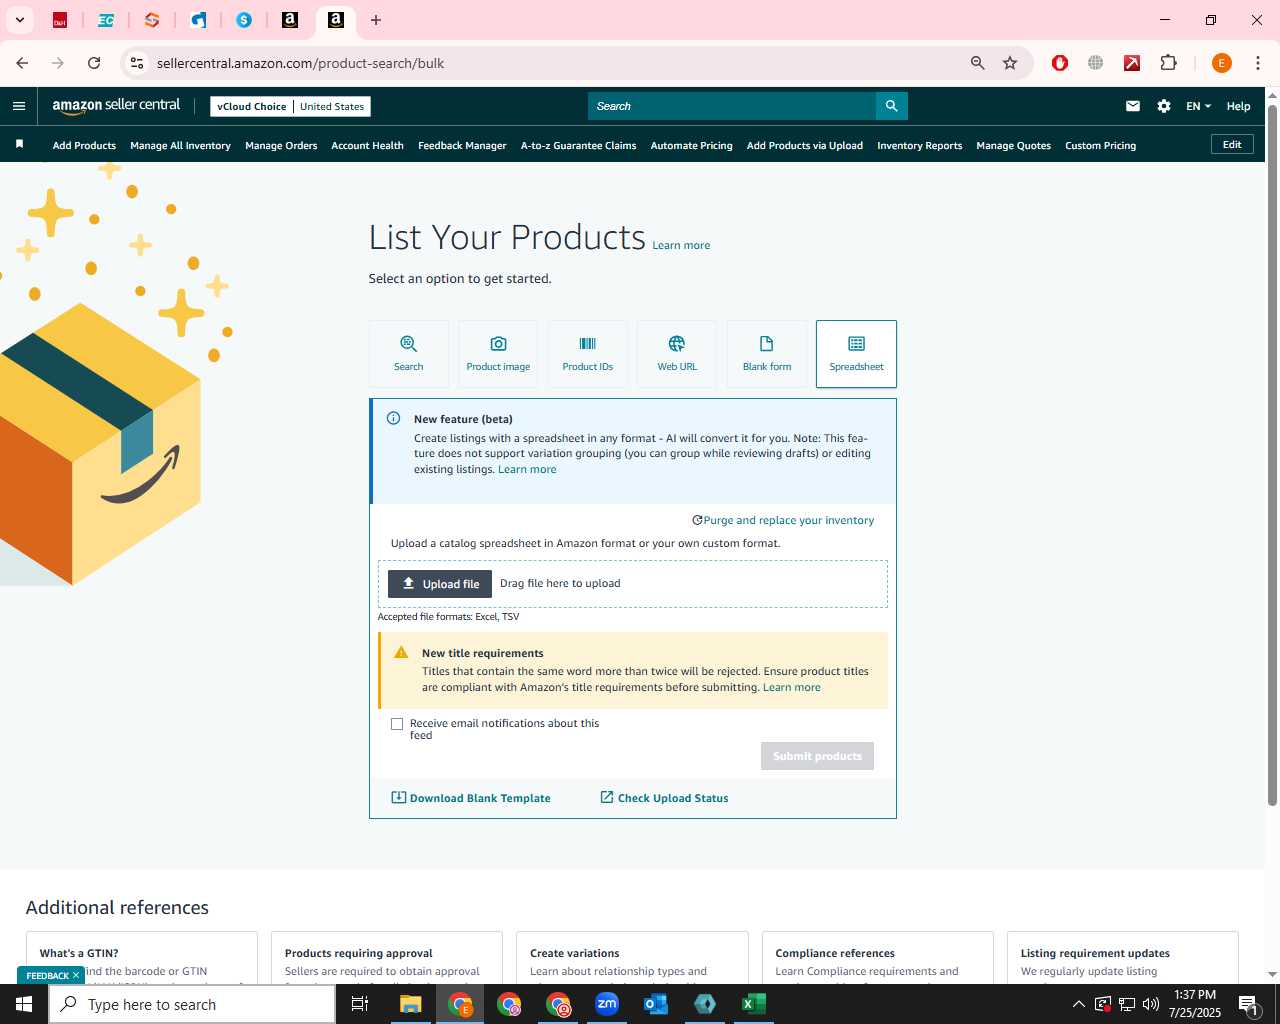Open Chrome three-dot menu
This screenshot has width=1280, height=1024.
click(1258, 63)
